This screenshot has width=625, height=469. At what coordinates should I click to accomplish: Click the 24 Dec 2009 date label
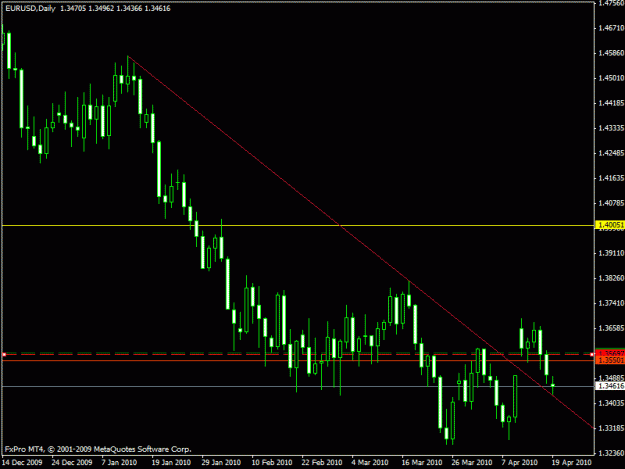click(72, 462)
